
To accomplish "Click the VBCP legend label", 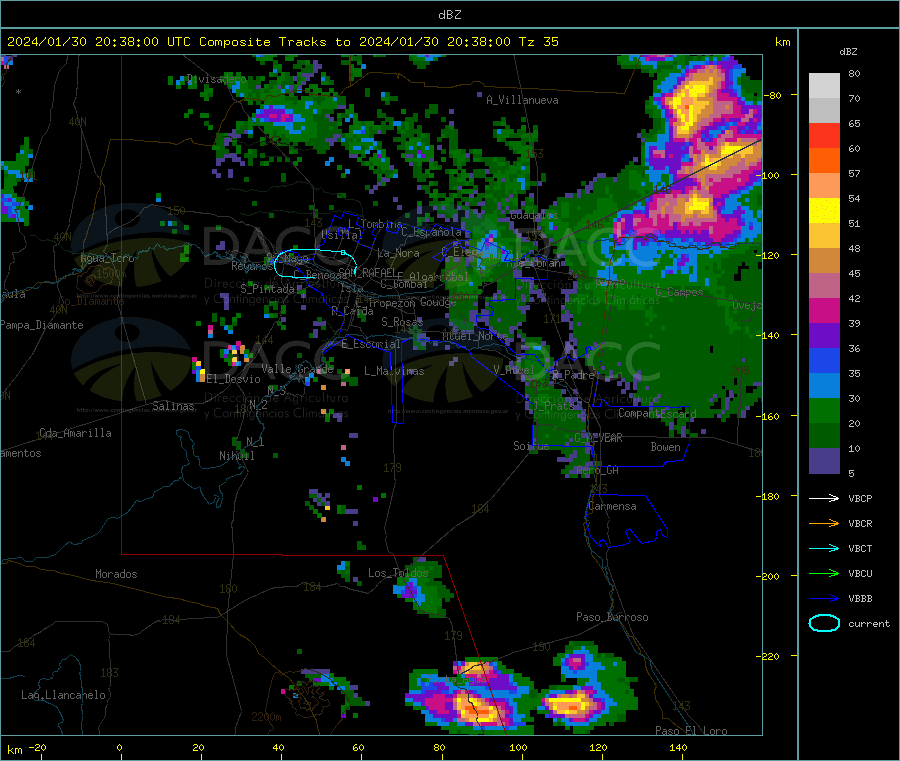I will coord(860,498).
